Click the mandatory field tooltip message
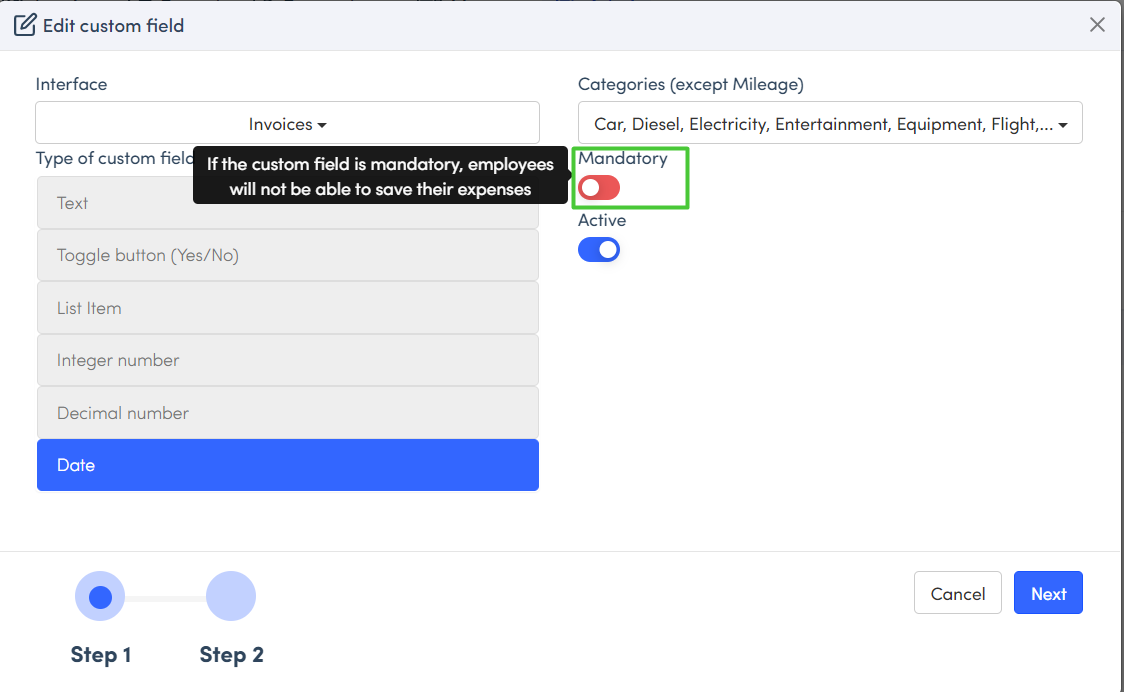This screenshot has width=1124, height=692. point(380,176)
